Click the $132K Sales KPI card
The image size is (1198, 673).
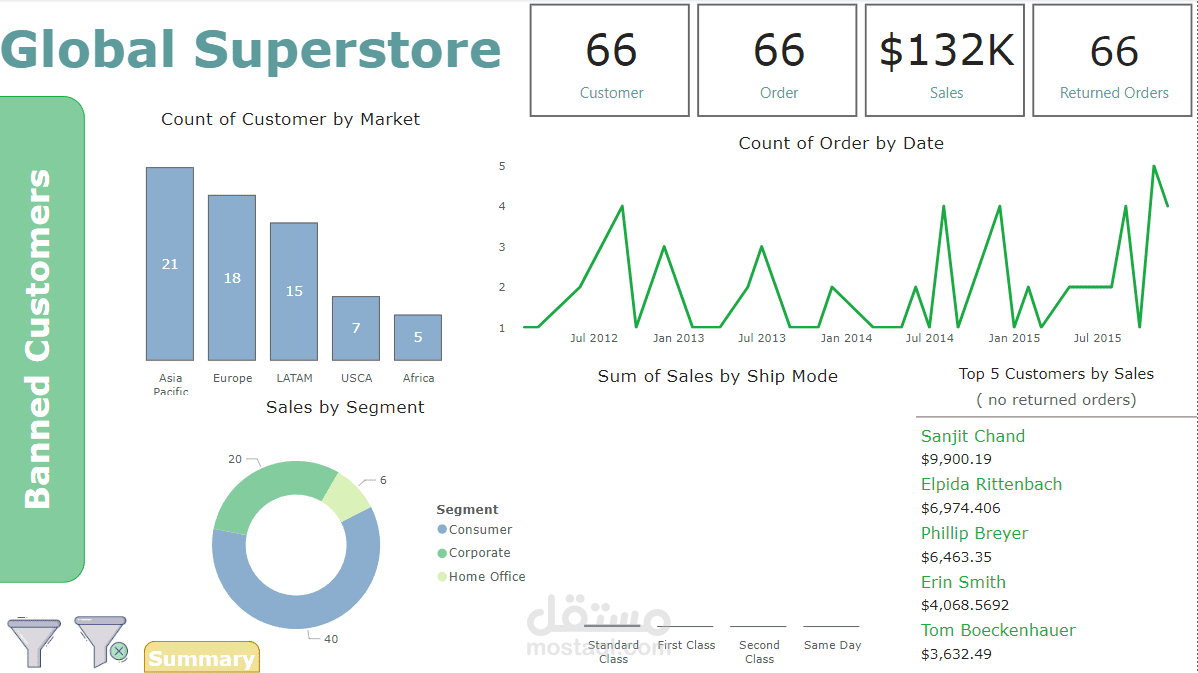[944, 57]
